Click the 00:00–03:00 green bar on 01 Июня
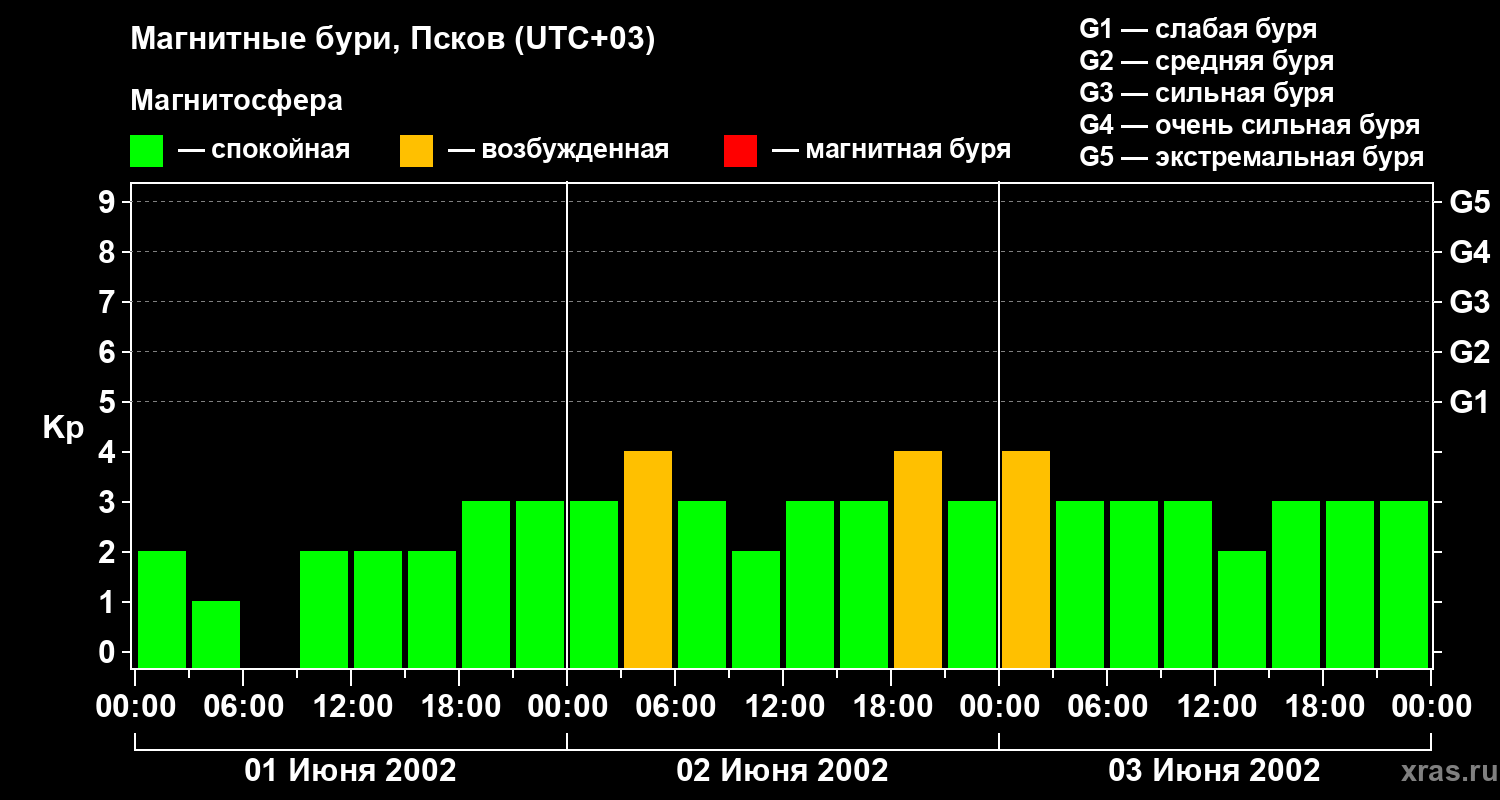Screen dimensions: 1500x800 (x=162, y=609)
